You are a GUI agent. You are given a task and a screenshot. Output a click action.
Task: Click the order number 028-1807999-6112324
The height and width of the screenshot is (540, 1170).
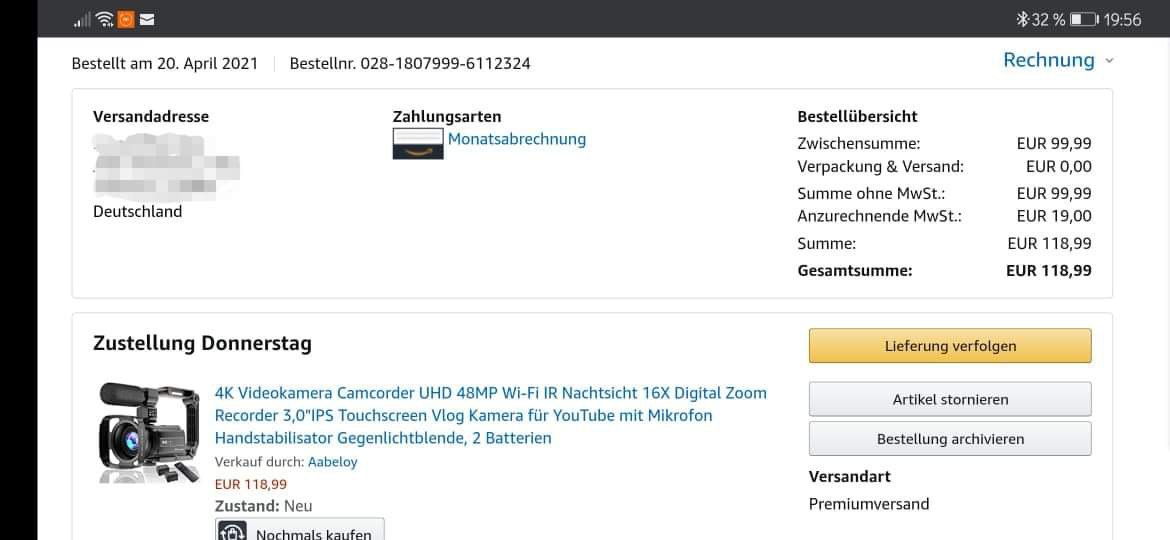tap(445, 63)
